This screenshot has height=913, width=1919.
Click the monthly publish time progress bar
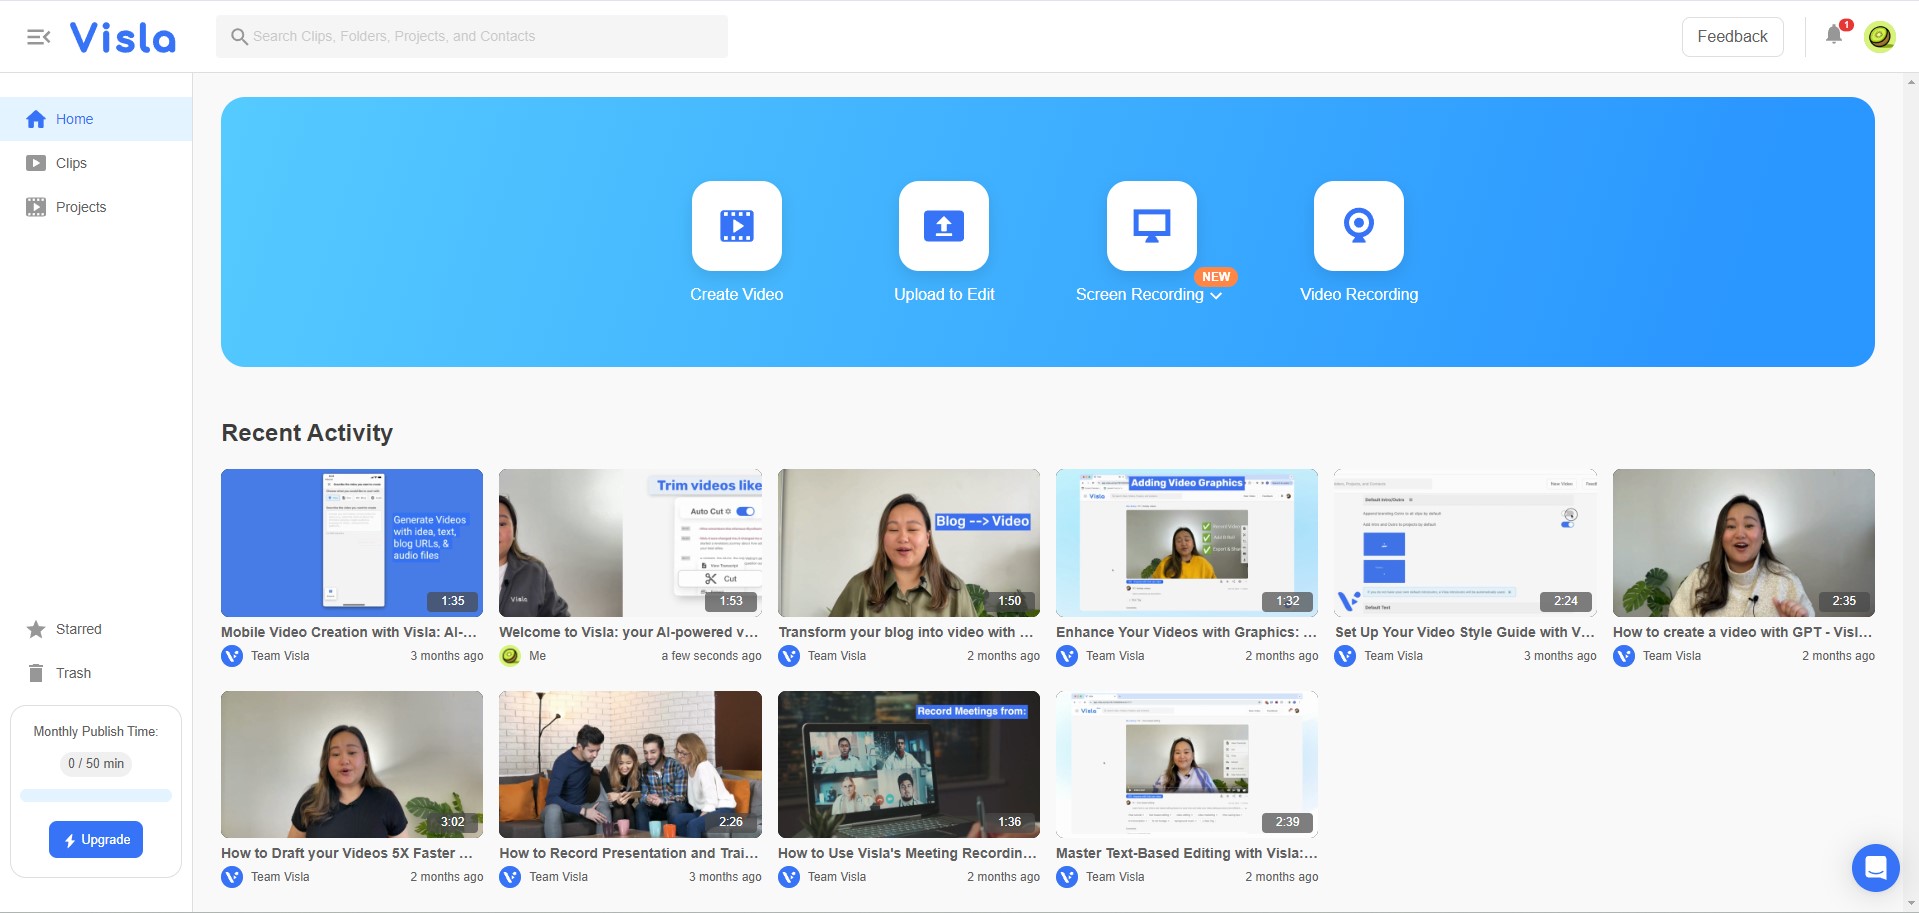(x=96, y=796)
